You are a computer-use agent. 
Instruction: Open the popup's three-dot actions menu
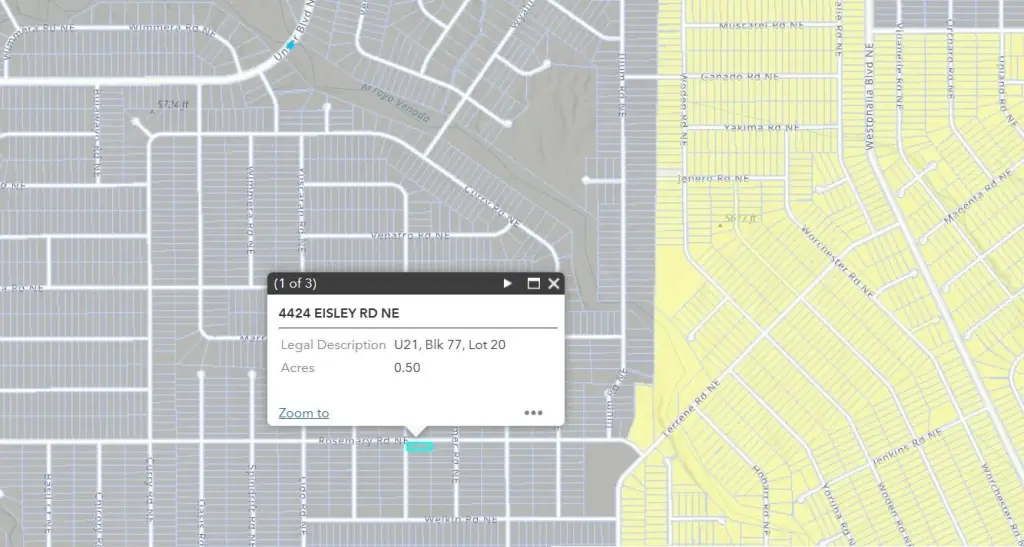click(x=533, y=412)
